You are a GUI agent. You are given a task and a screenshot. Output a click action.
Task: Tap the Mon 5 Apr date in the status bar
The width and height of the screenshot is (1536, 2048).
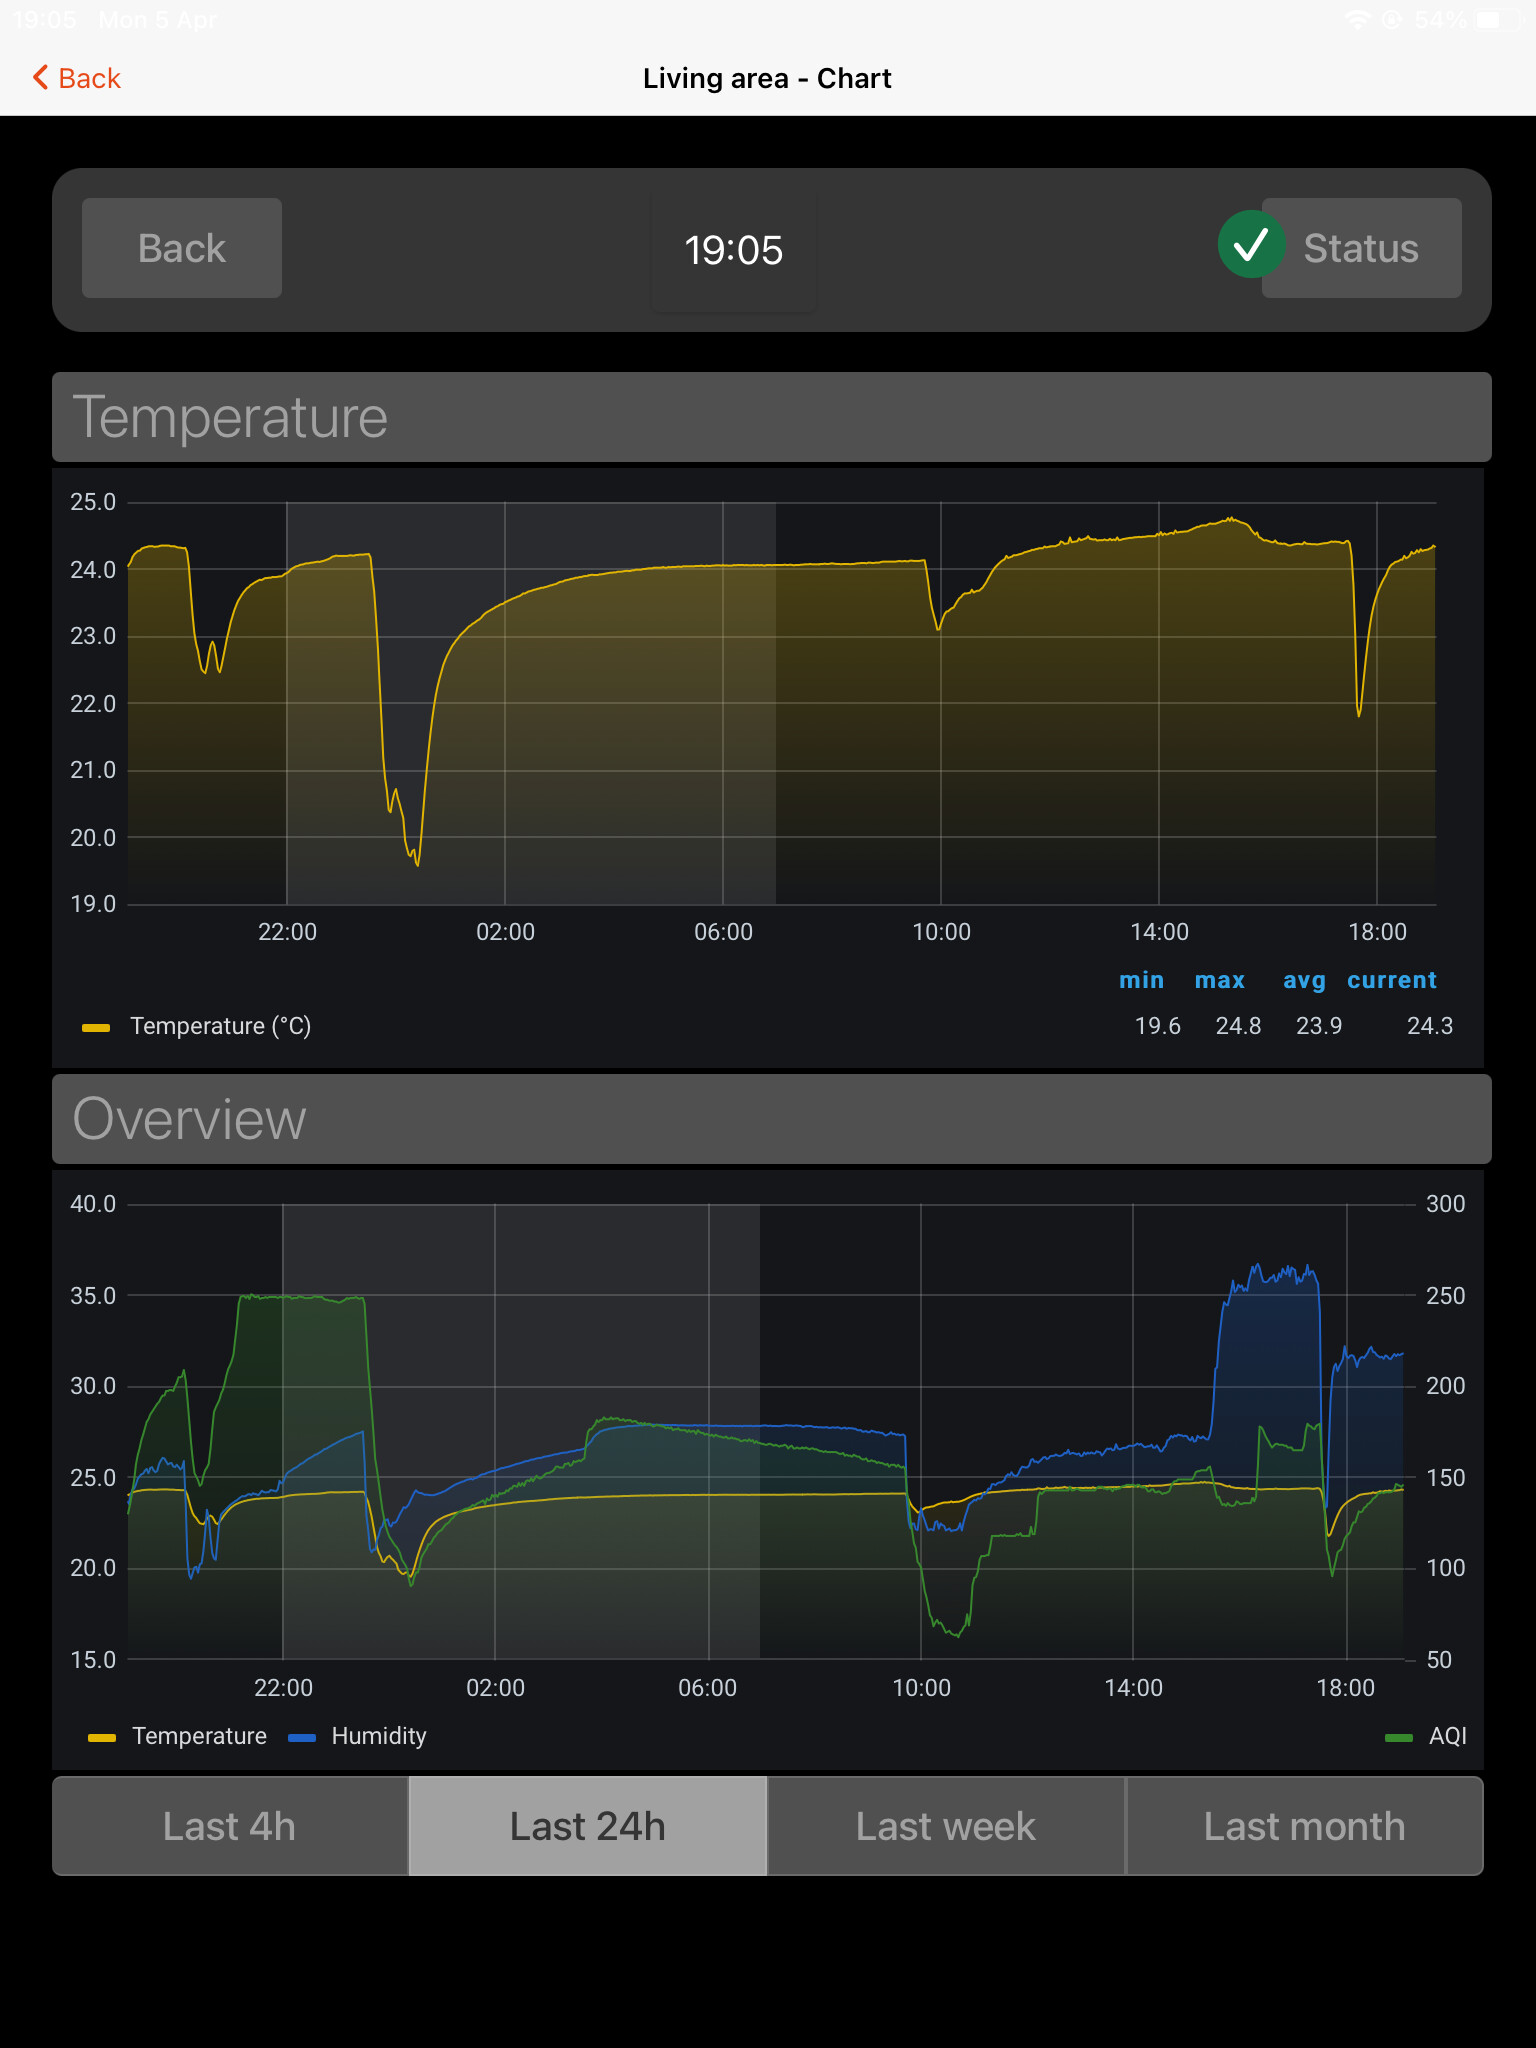pyautogui.click(x=157, y=20)
